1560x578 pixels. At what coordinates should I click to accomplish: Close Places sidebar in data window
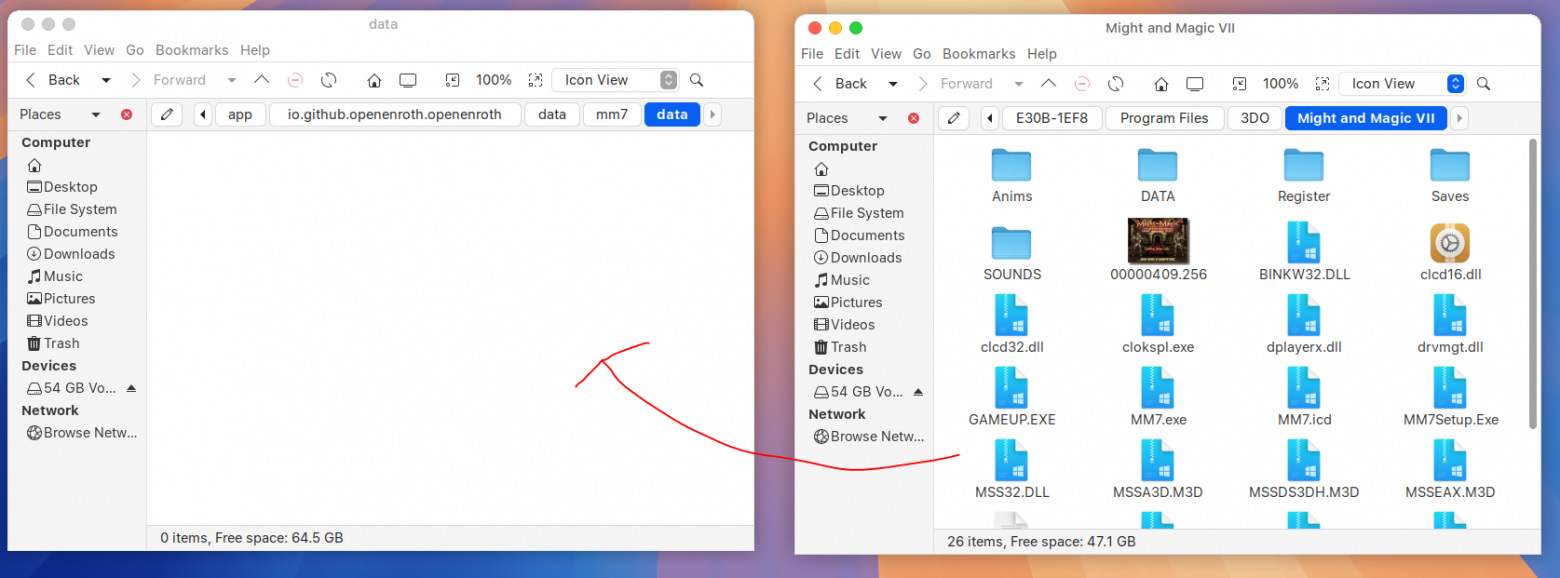tap(126, 114)
